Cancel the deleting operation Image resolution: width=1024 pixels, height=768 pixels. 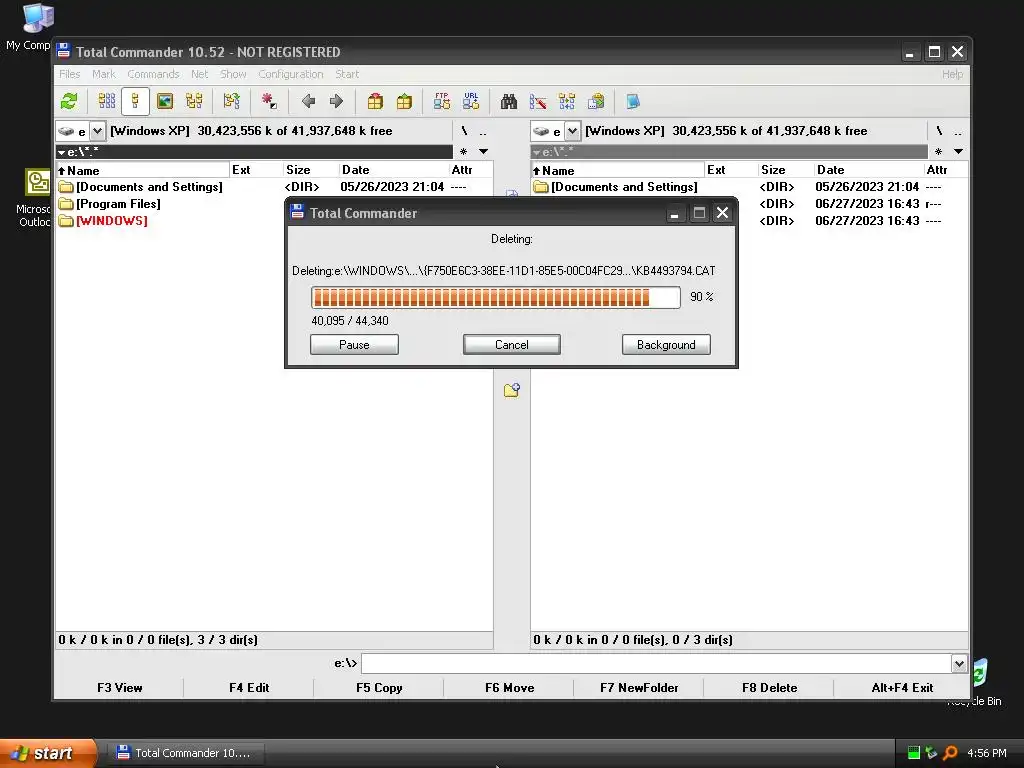click(x=511, y=345)
